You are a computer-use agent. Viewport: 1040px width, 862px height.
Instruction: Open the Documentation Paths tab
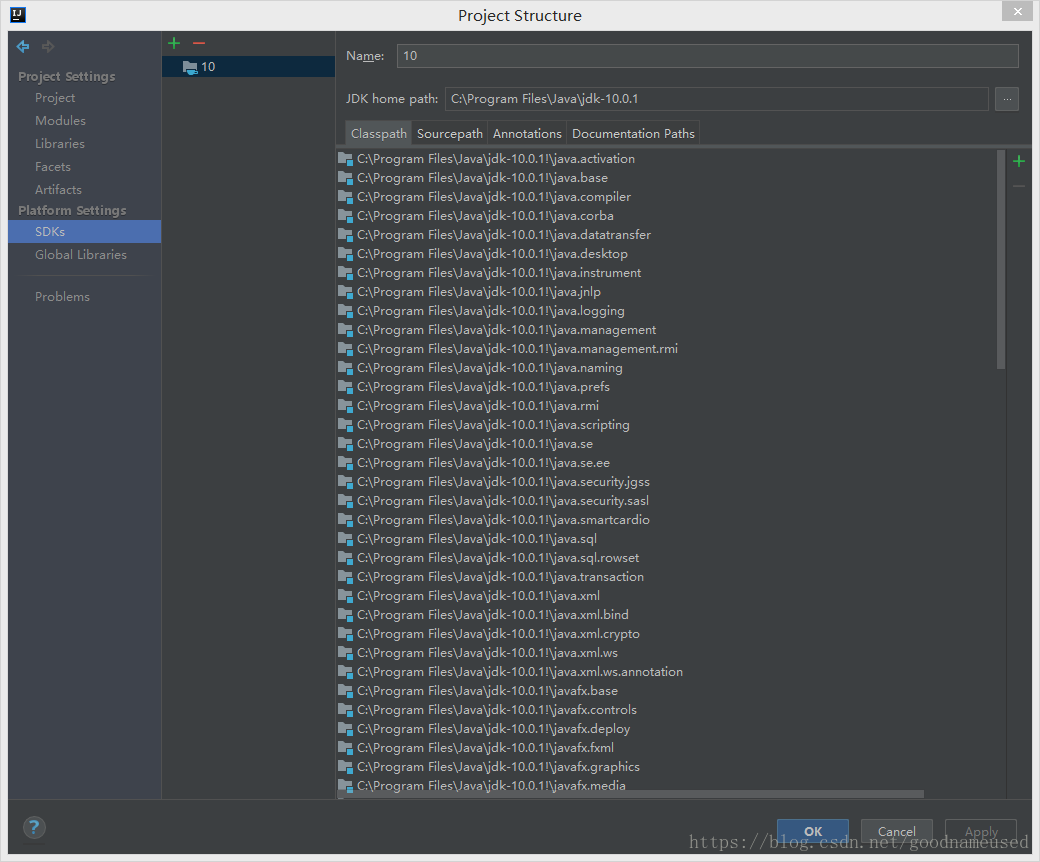(x=633, y=133)
